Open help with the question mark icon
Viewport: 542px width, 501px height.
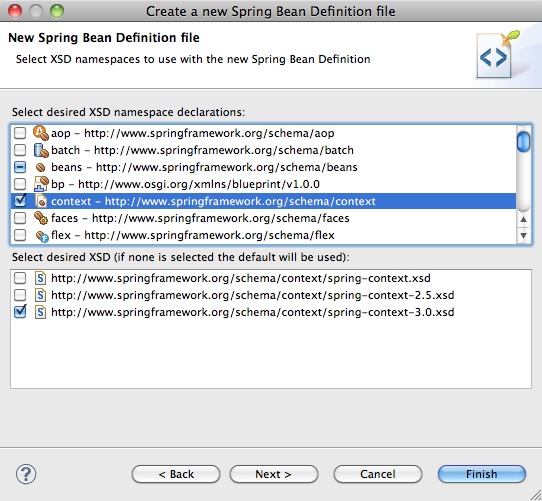pyautogui.click(x=26, y=474)
